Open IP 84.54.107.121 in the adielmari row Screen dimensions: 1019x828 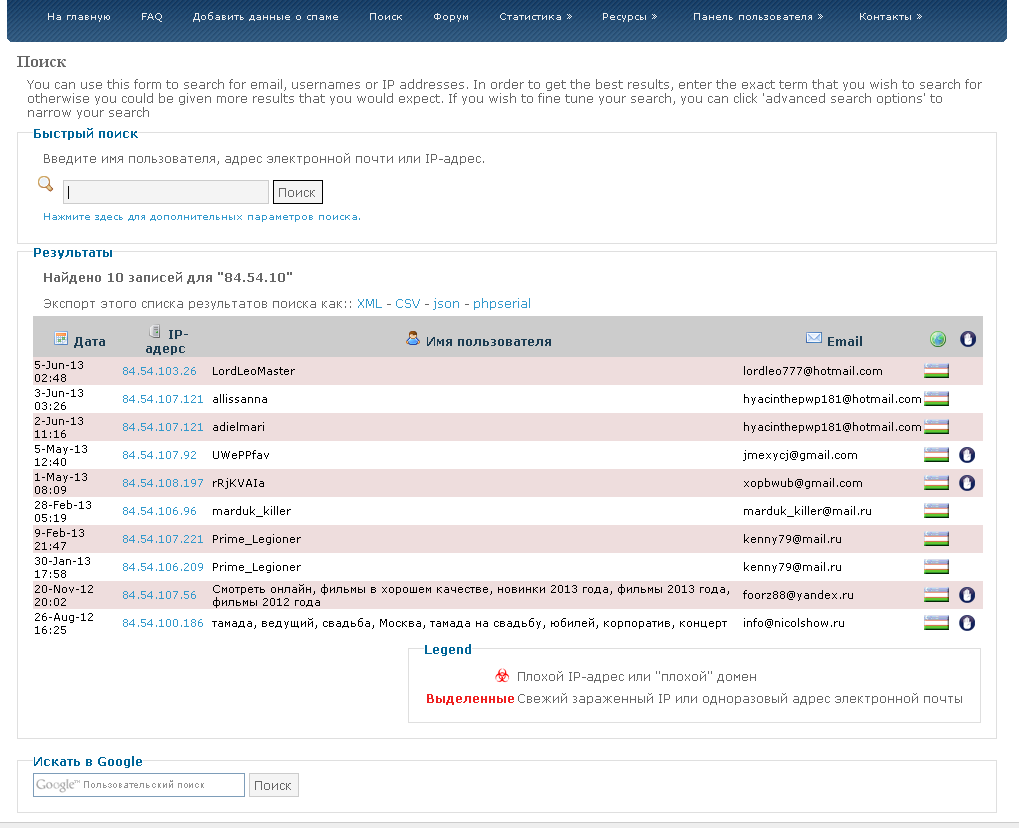click(162, 427)
